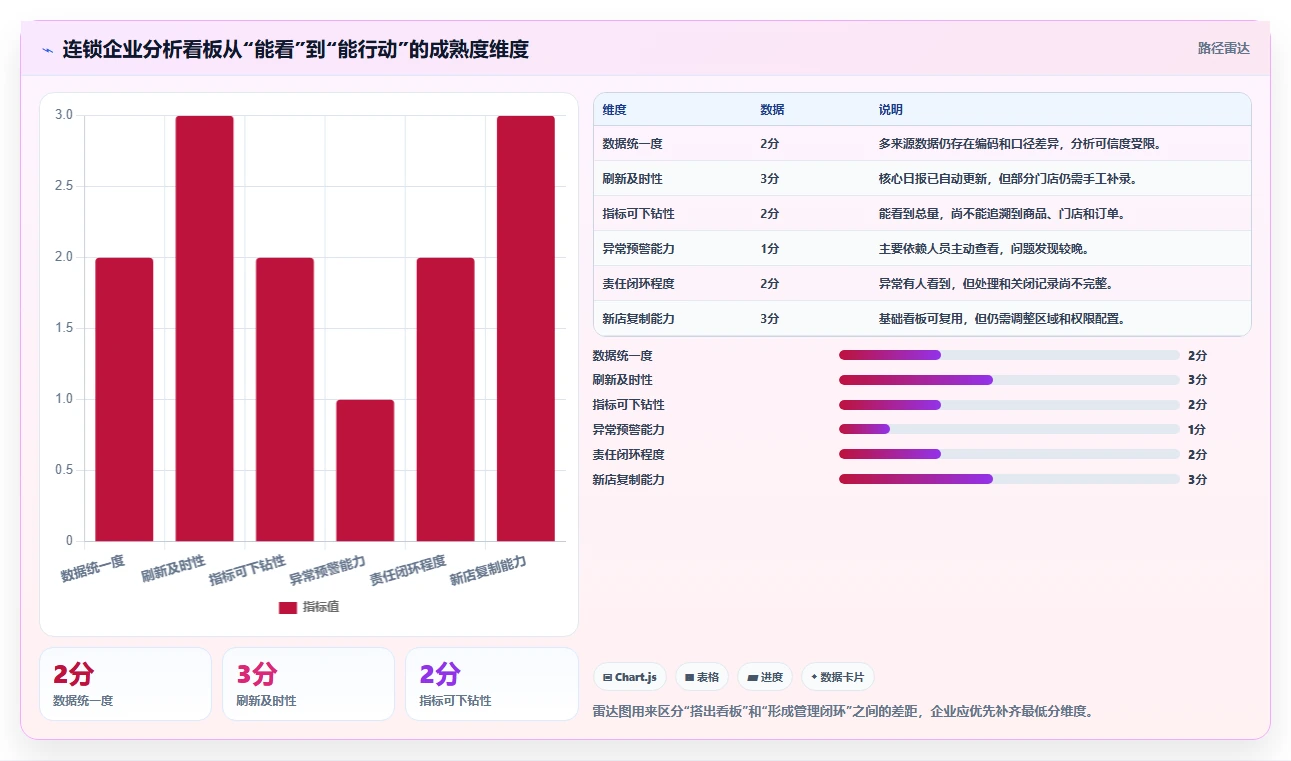The height and width of the screenshot is (761, 1291).
Task: Open the 2分 指标可下钻性 summary card
Action: pos(491,684)
